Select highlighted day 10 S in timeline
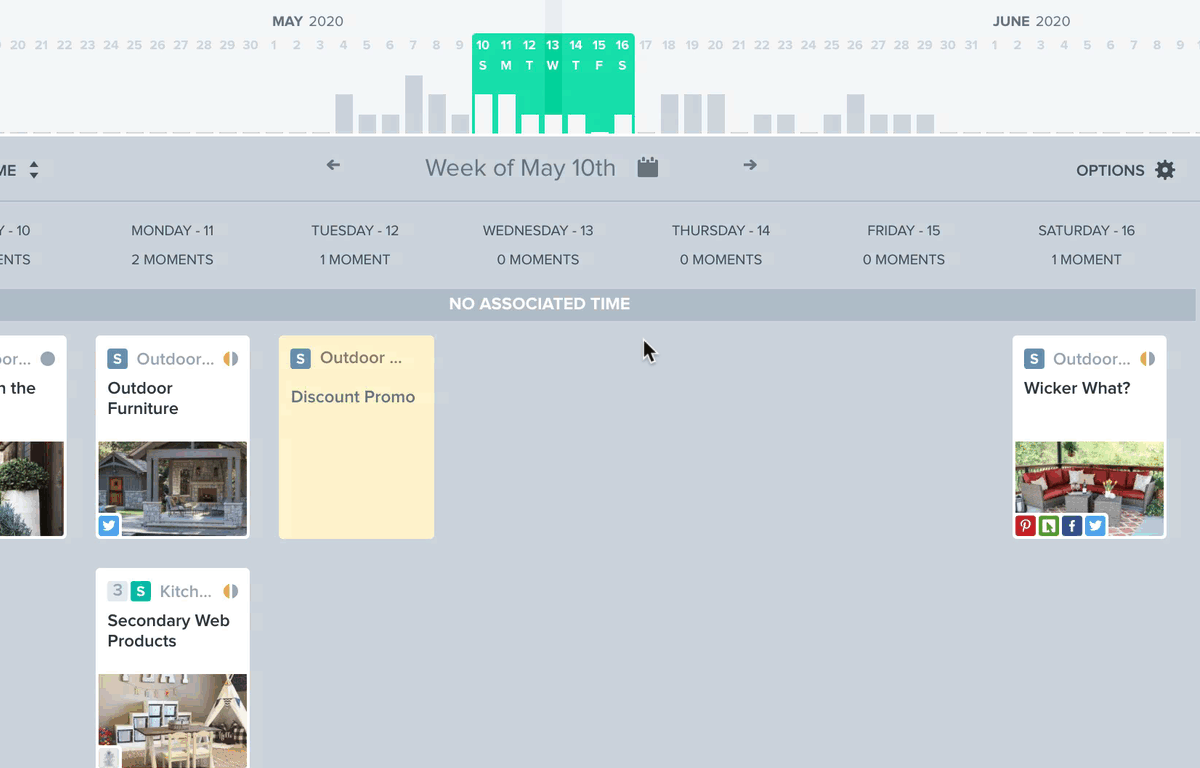 (483, 55)
